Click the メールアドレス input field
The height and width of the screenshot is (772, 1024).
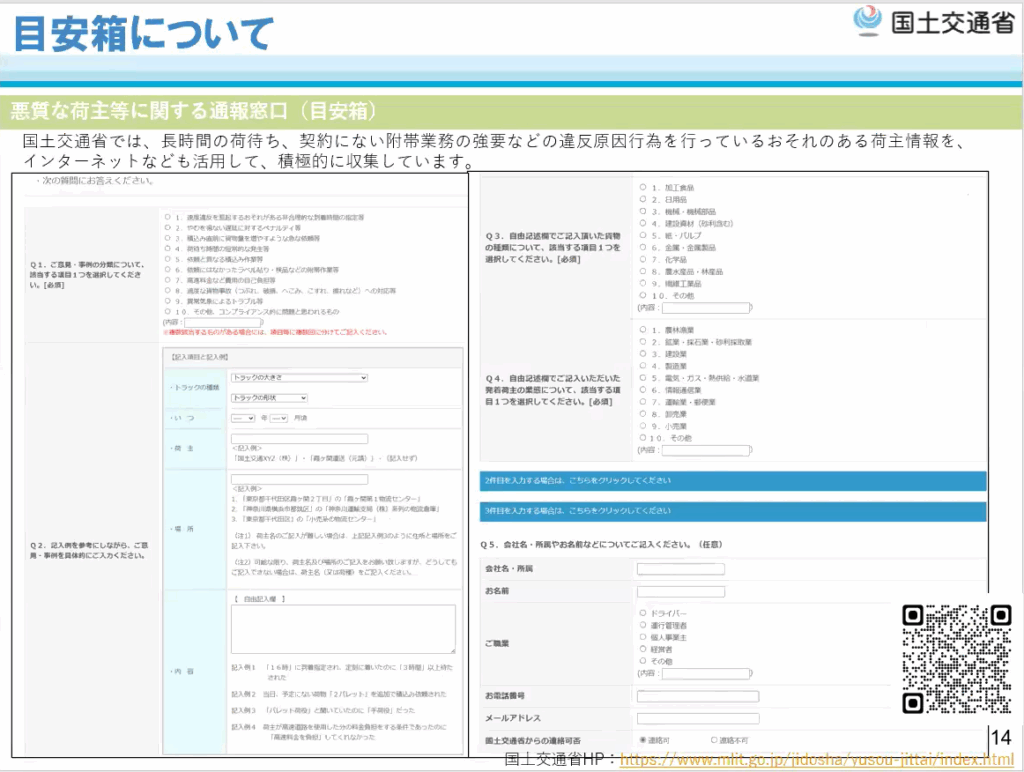click(x=697, y=718)
